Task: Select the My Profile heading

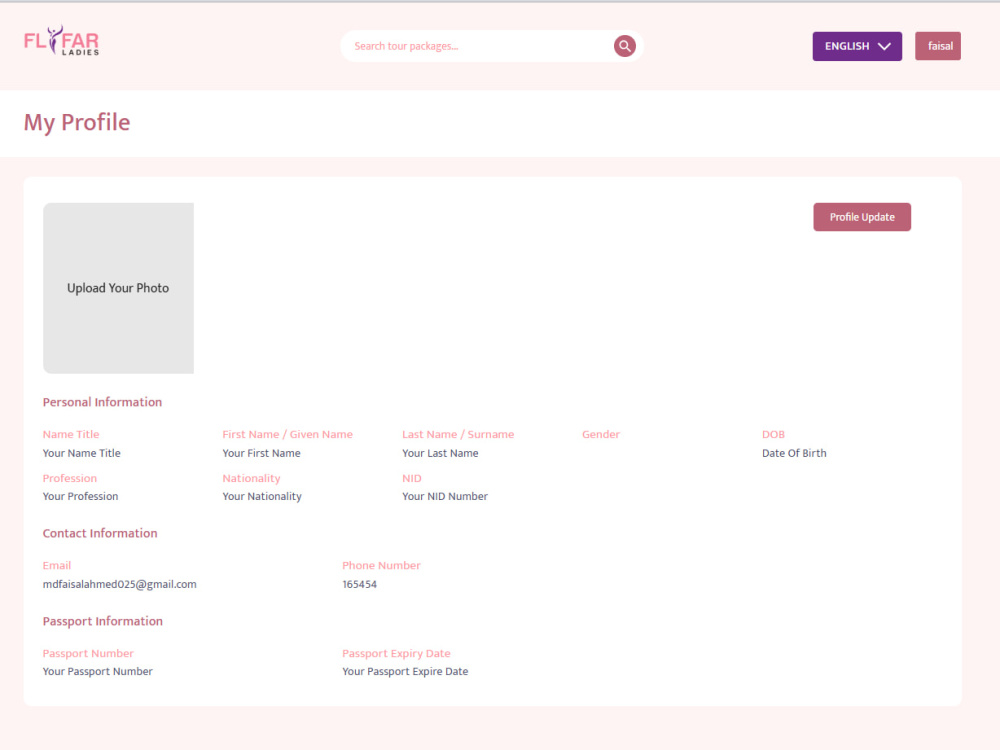Action: pyautogui.click(x=77, y=122)
